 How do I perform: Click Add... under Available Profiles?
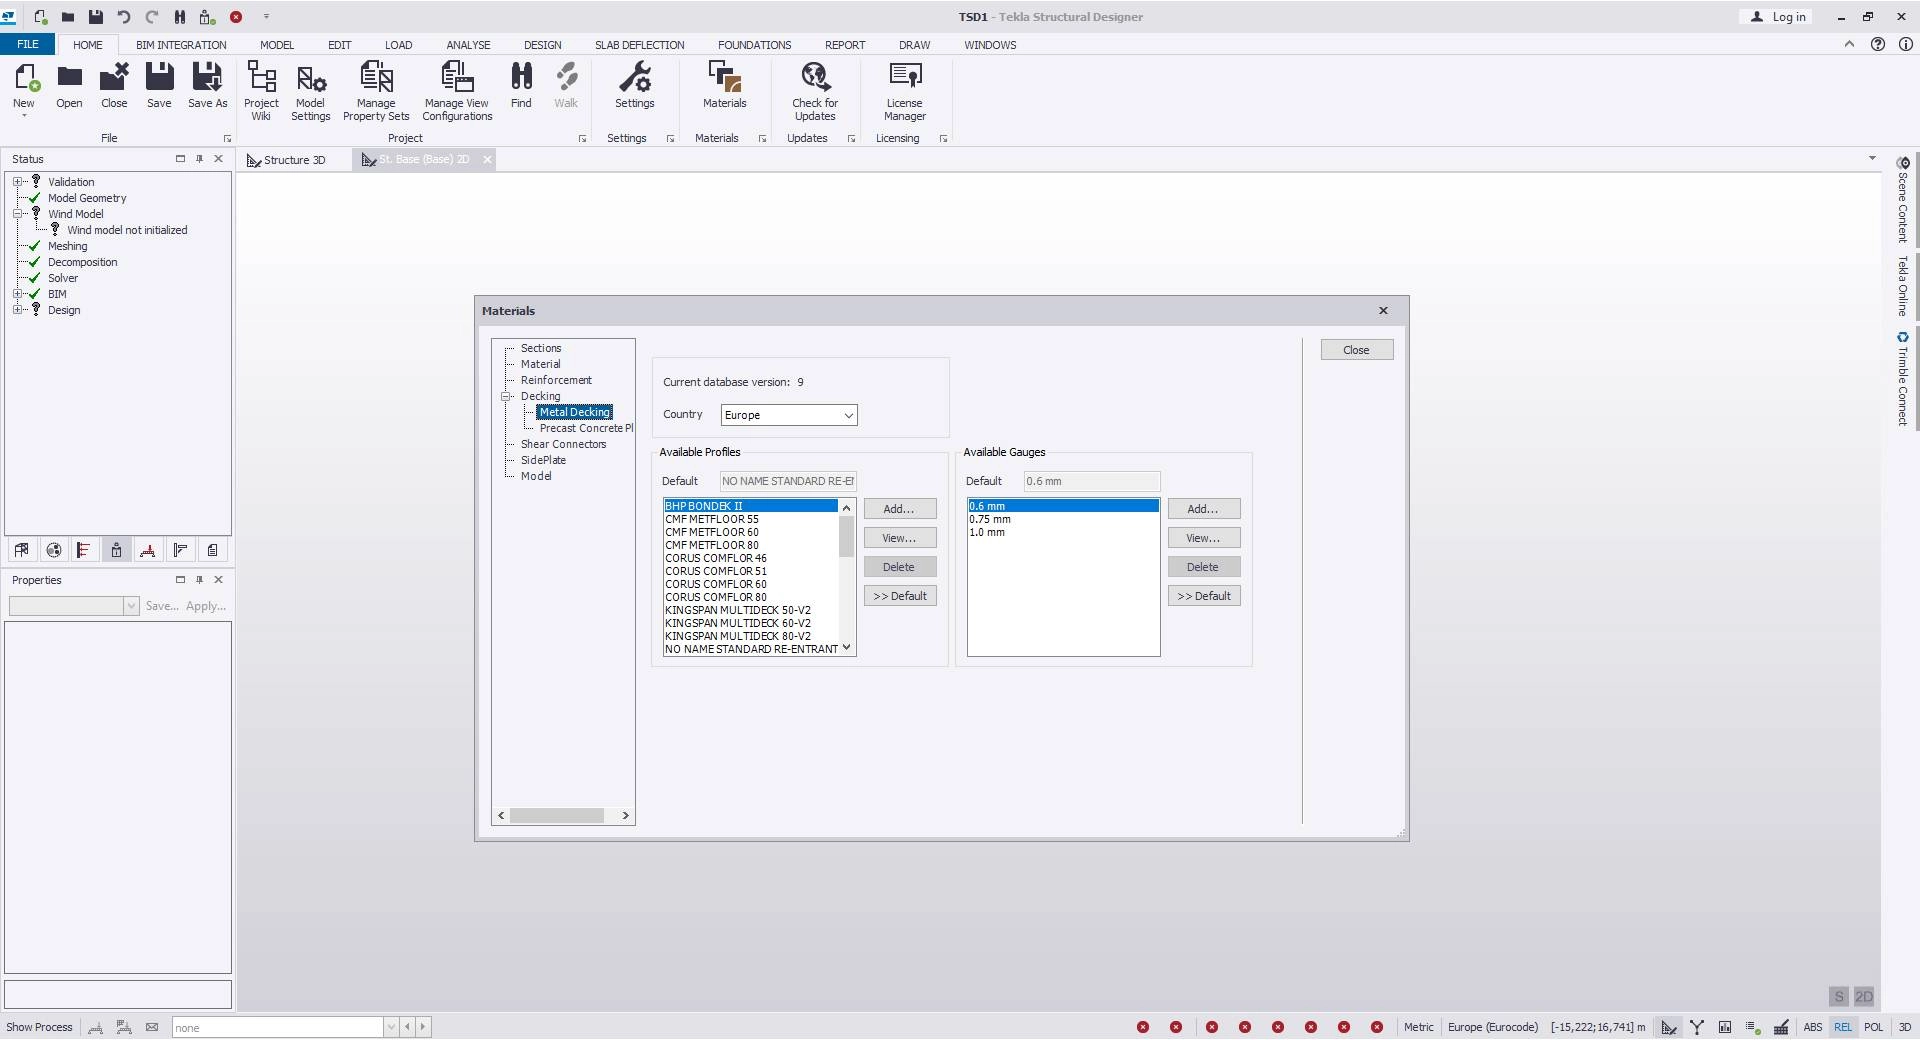(x=899, y=509)
